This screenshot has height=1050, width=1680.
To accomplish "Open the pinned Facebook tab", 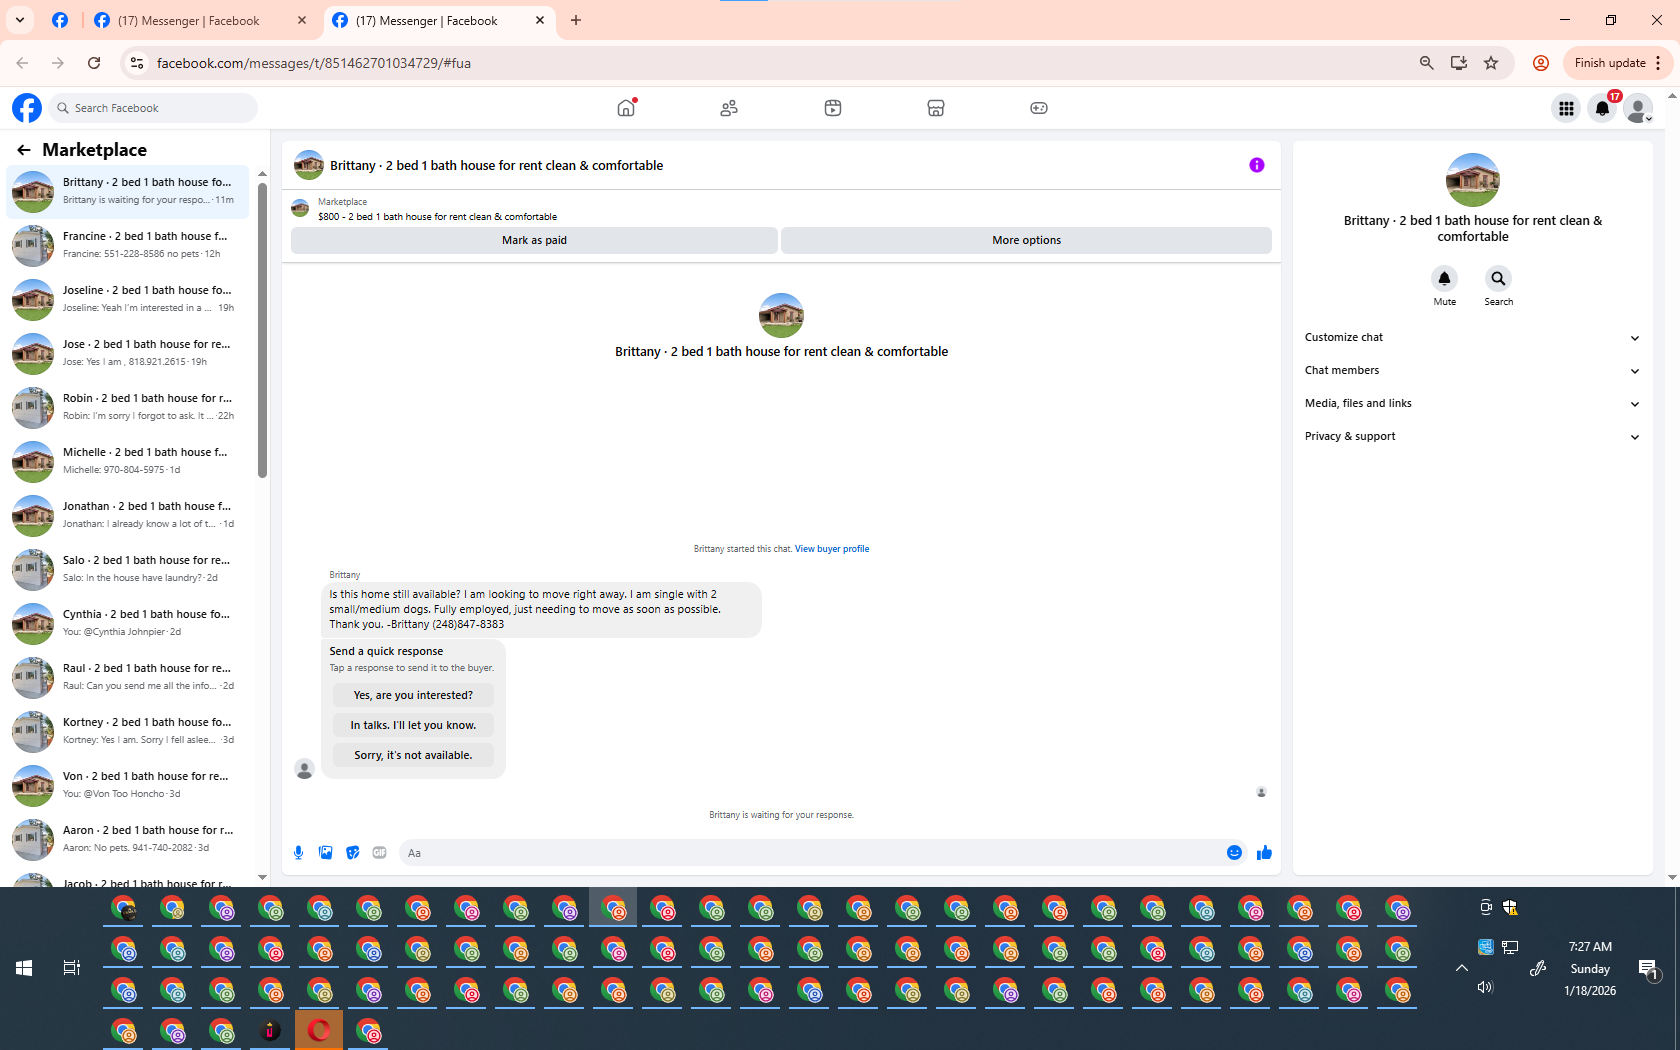I will (x=60, y=20).
